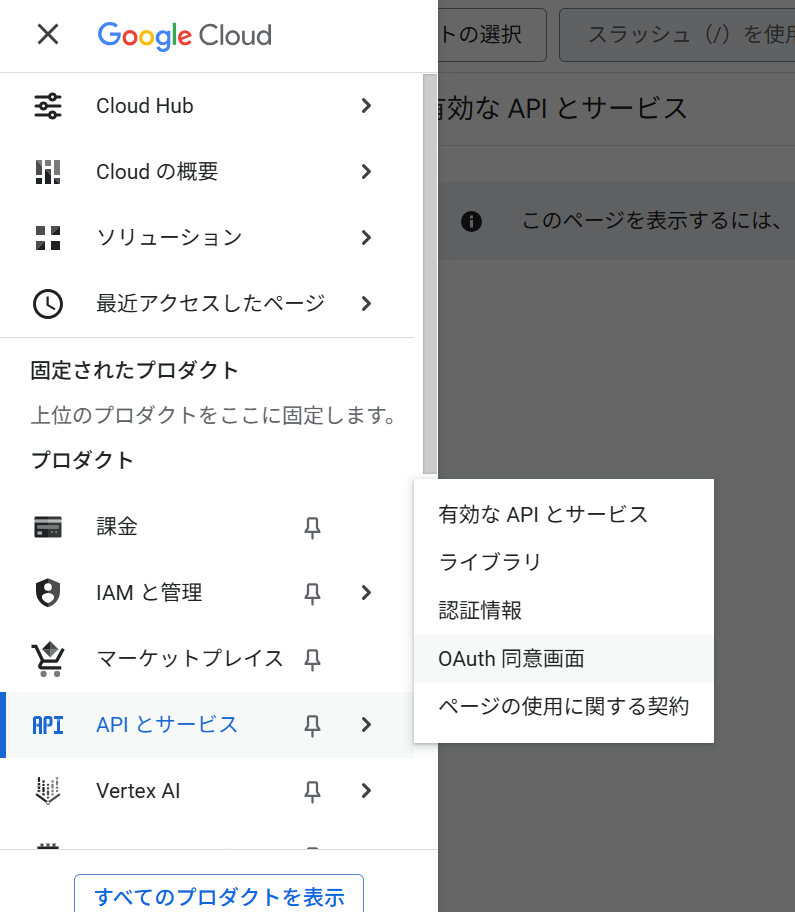Screen dimensions: 795x912
Task: Expand the IAM と管理 submenu arrow
Action: click(x=366, y=593)
